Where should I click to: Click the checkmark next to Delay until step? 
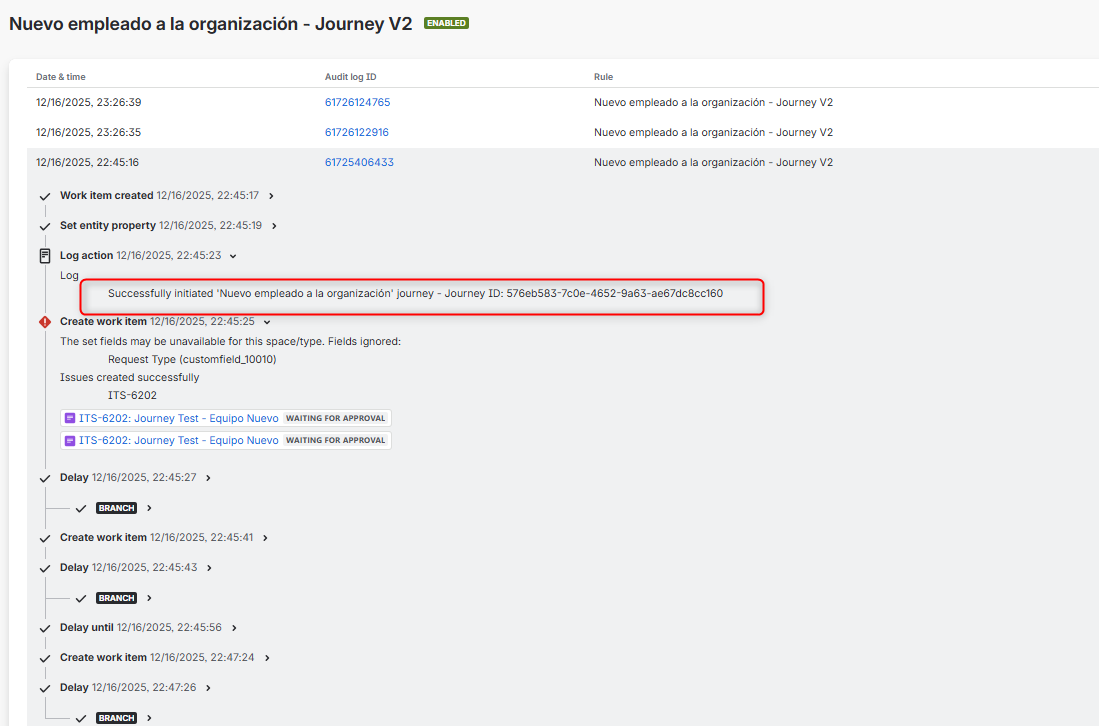point(44,627)
